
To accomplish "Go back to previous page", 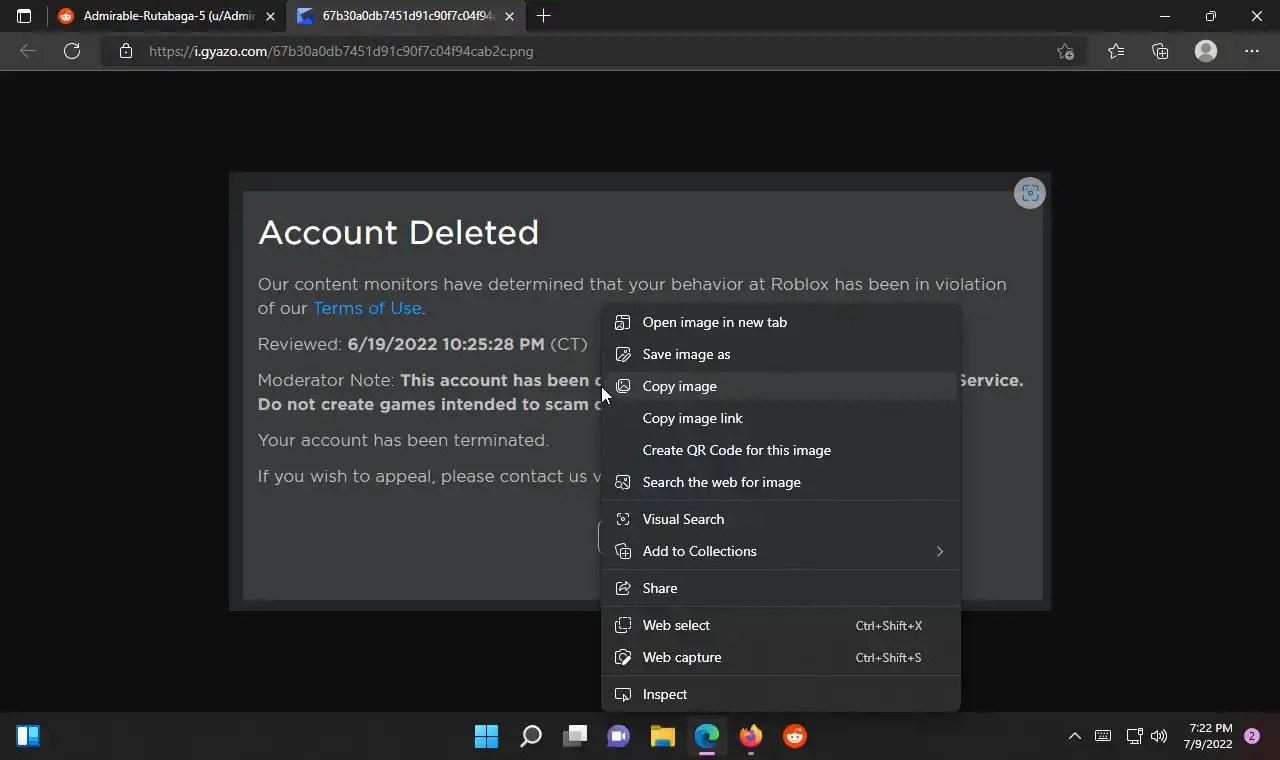I will 28,51.
